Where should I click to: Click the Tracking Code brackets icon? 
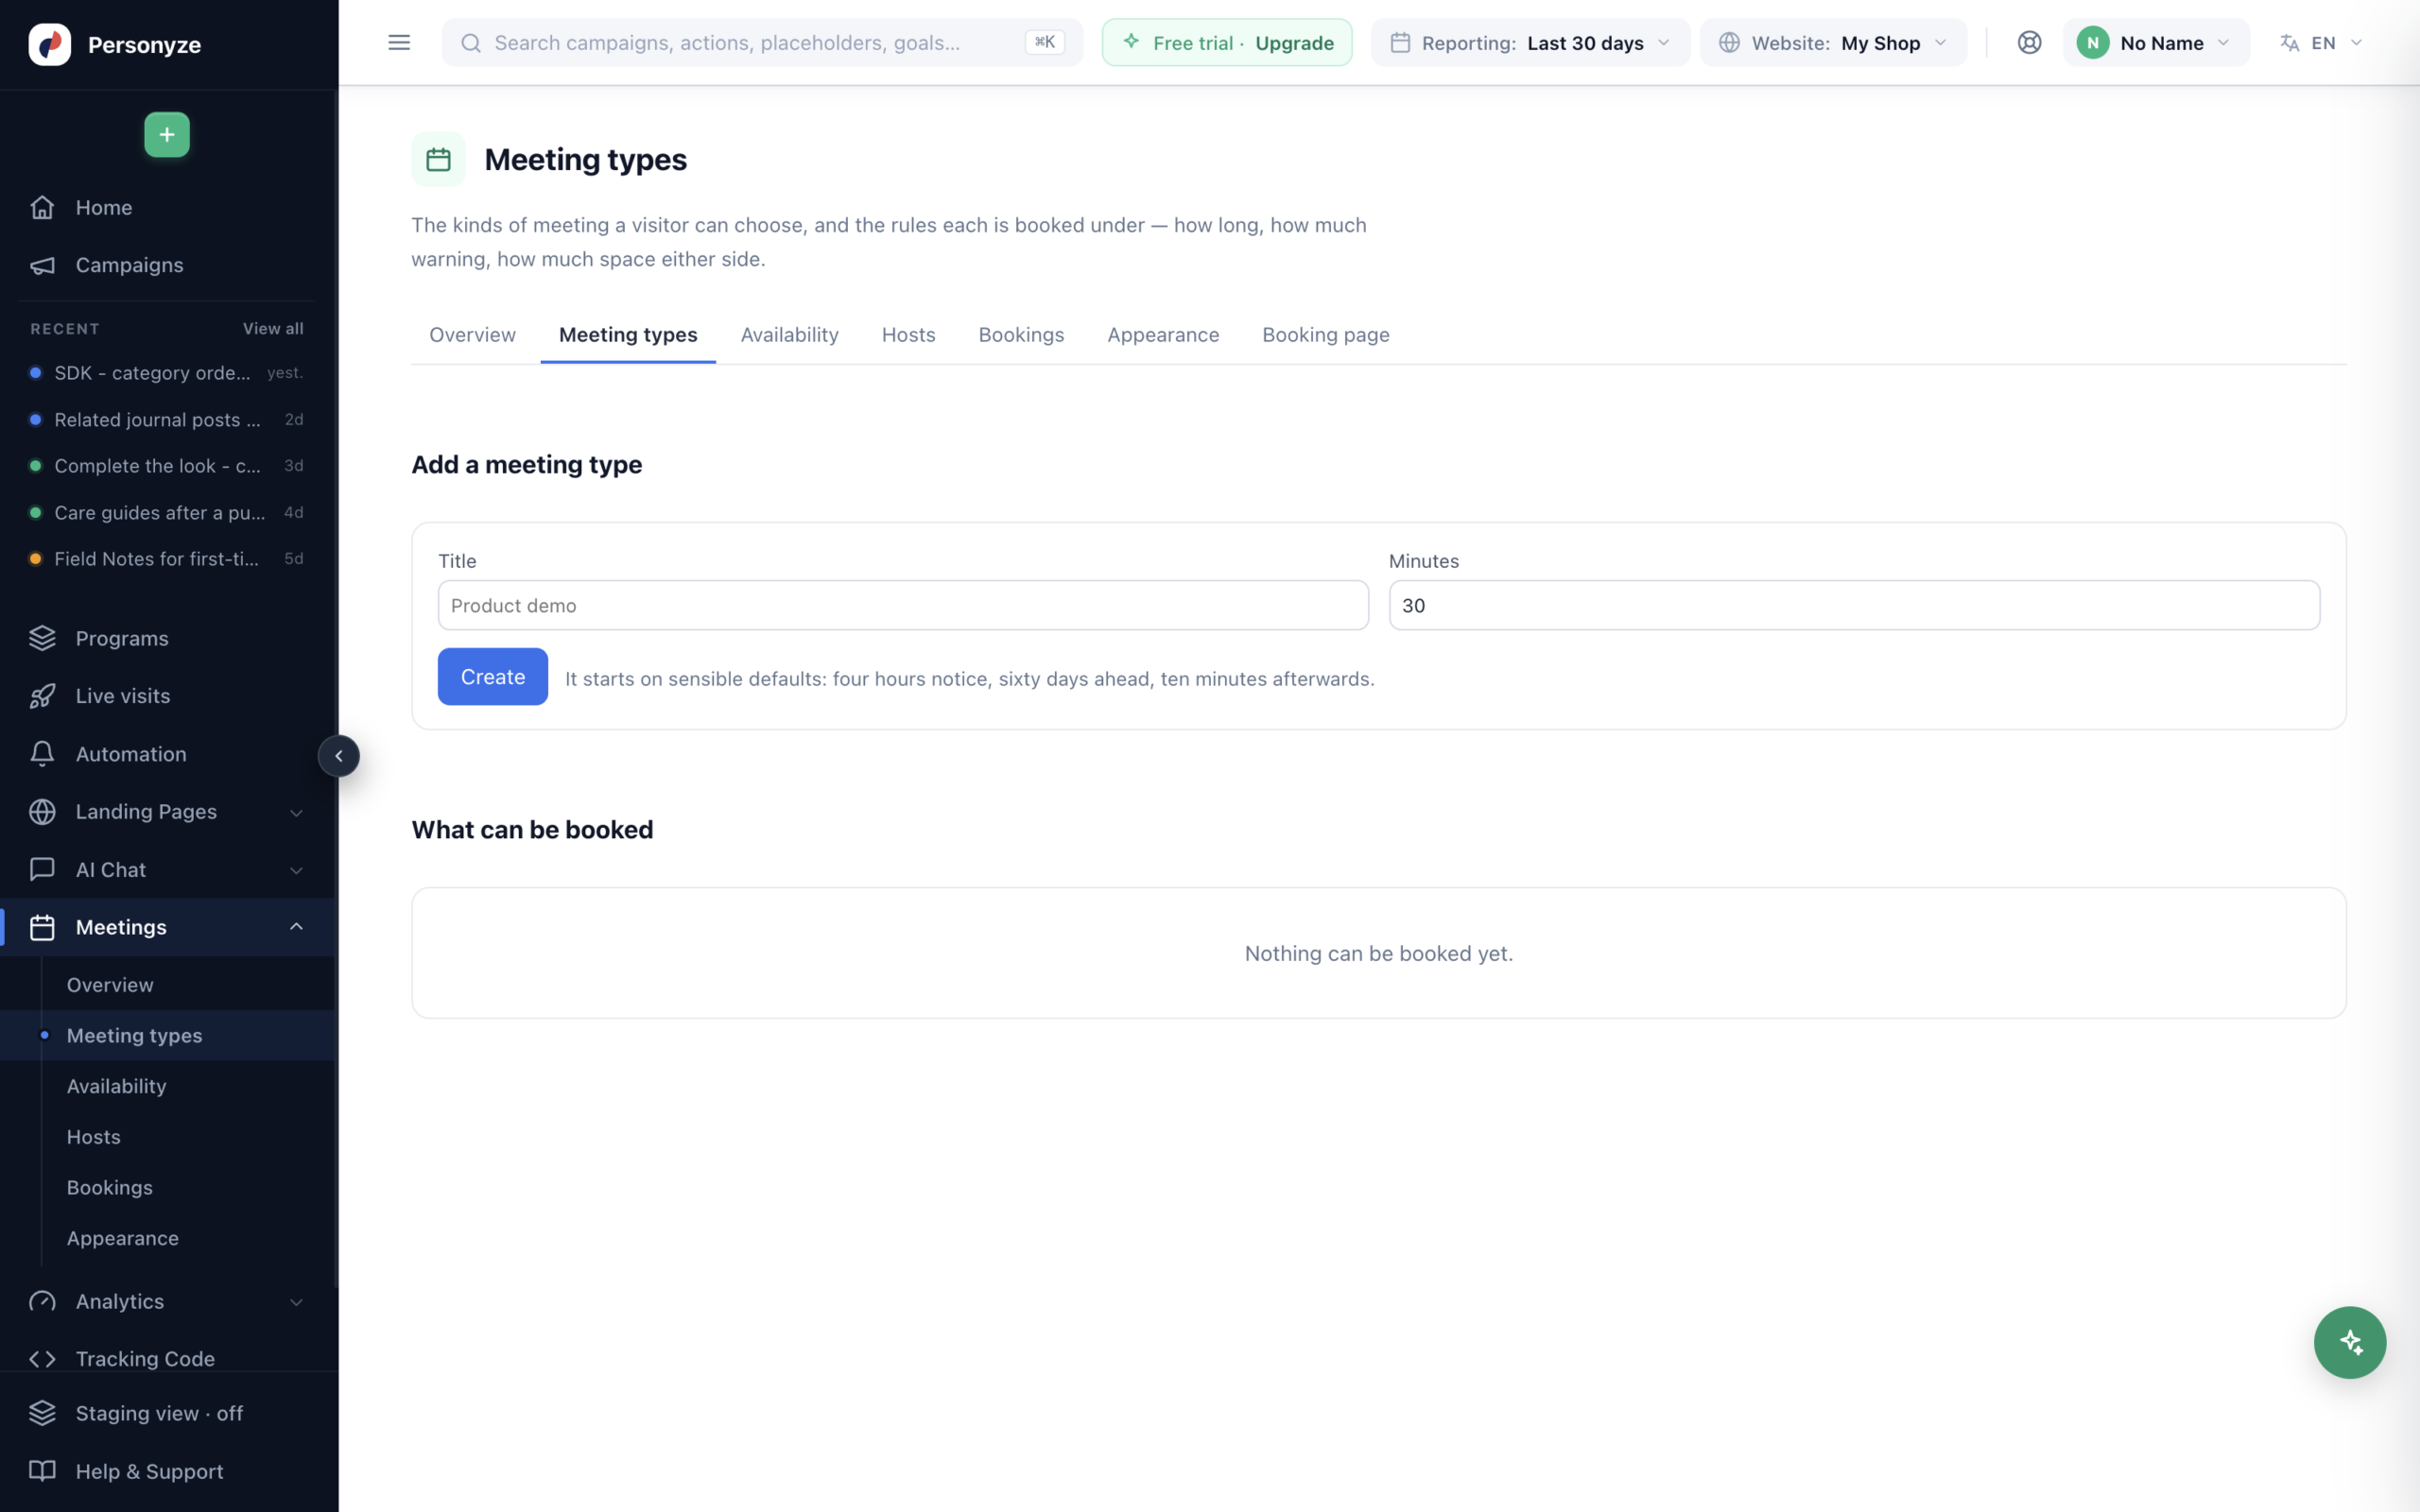tap(42, 1359)
